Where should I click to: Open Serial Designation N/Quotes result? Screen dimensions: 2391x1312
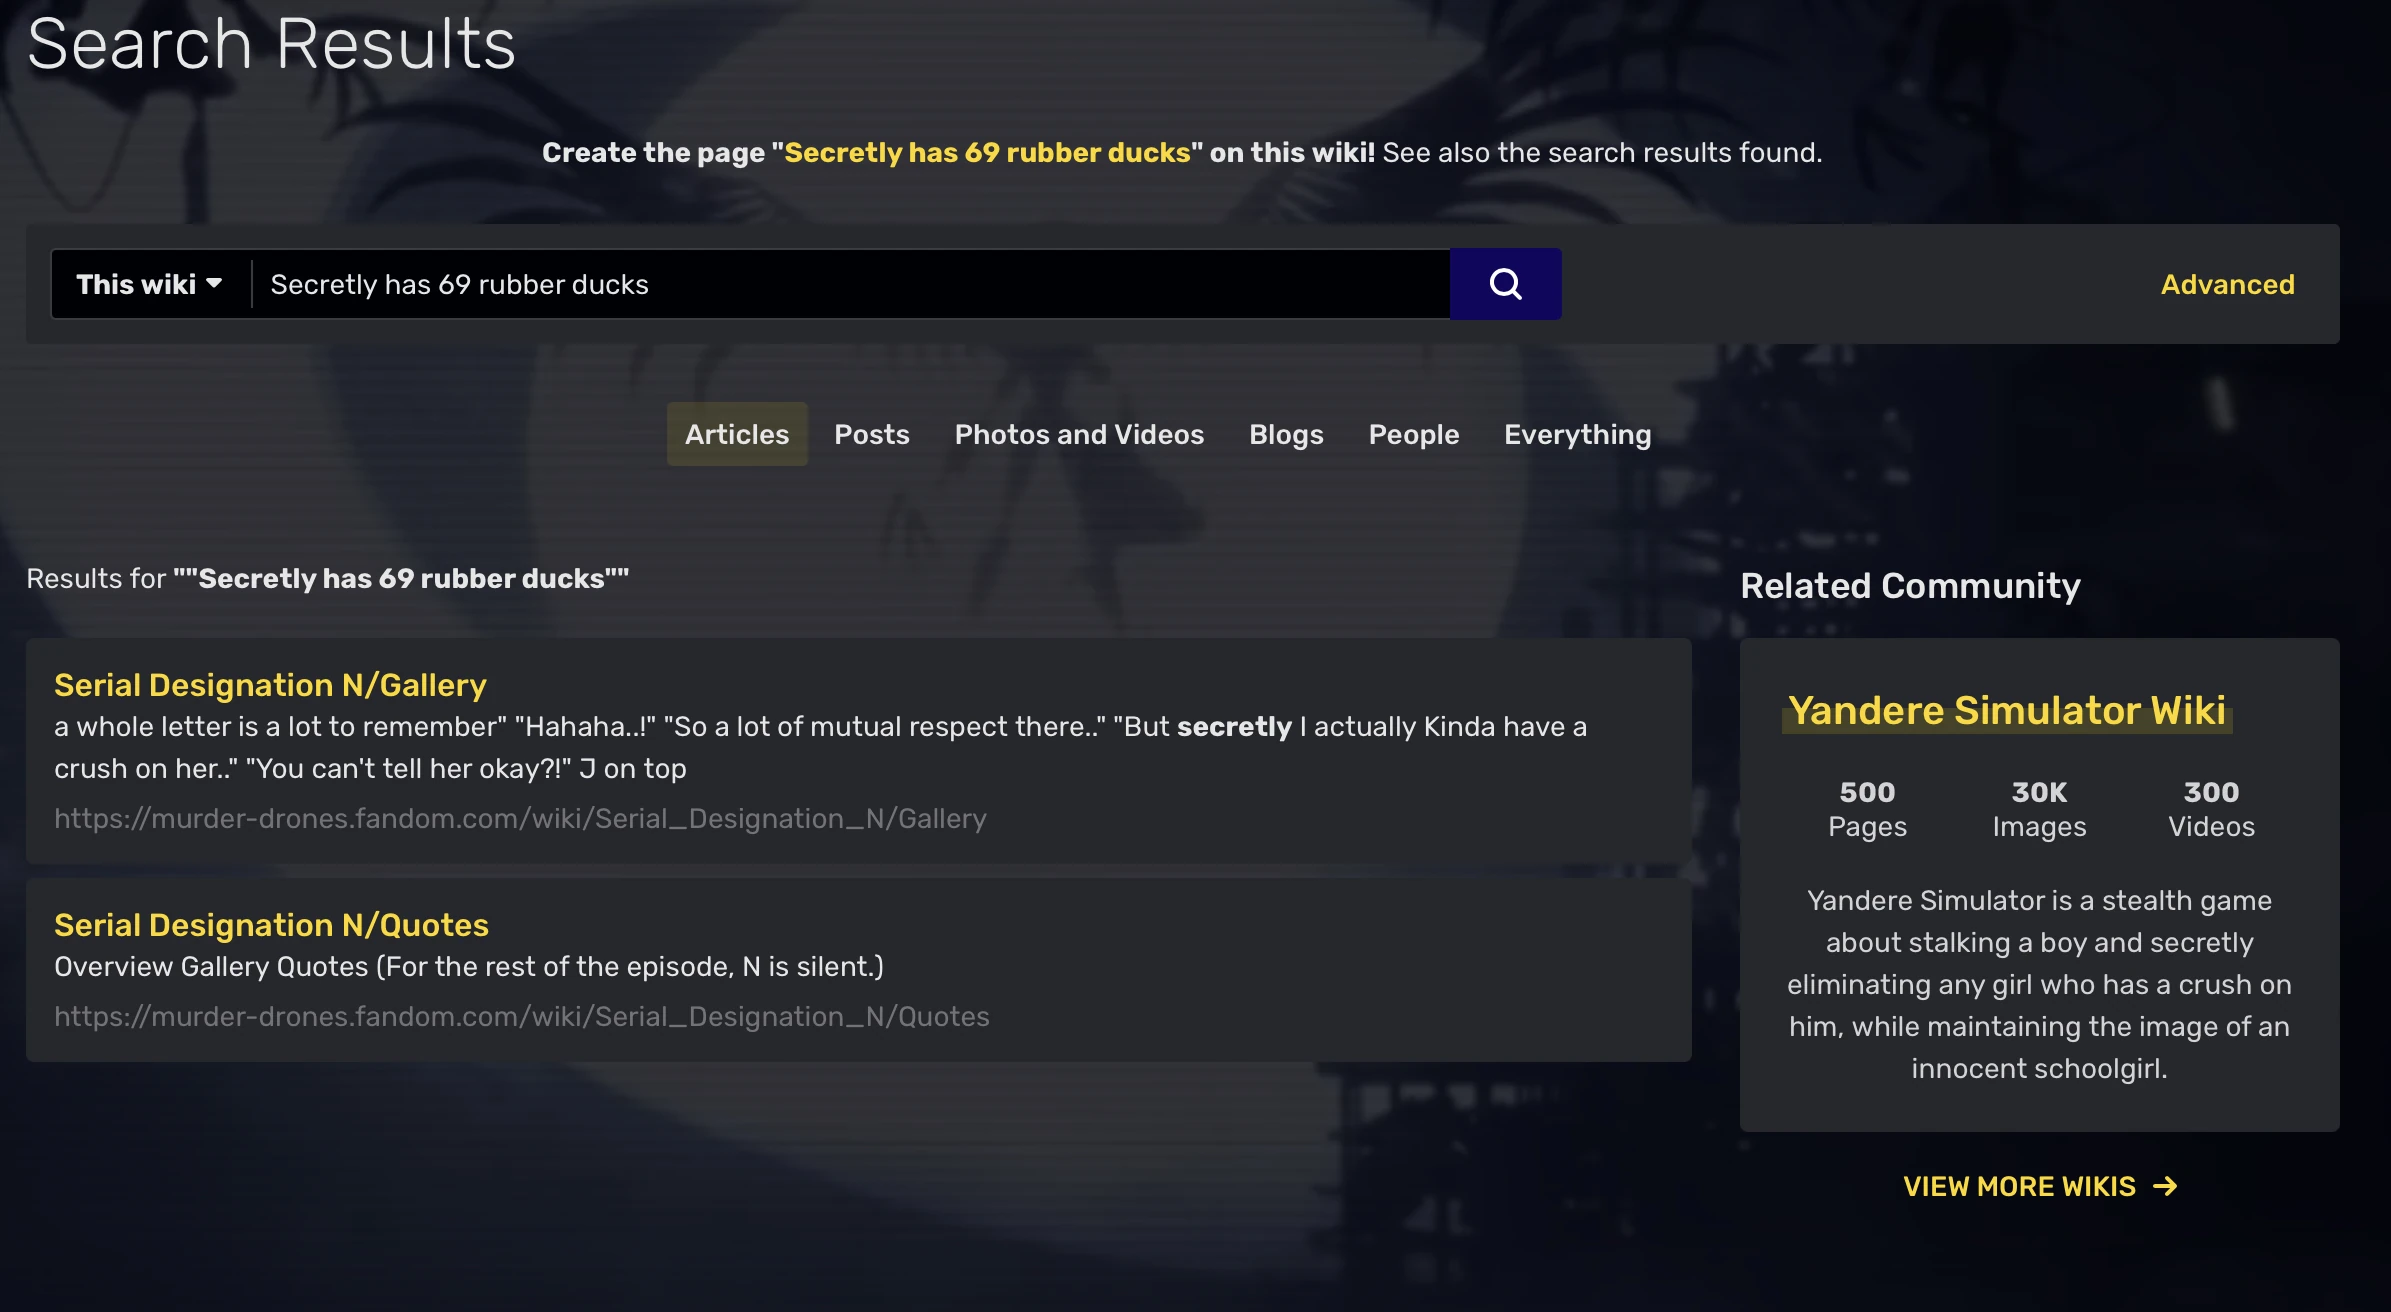[x=271, y=924]
